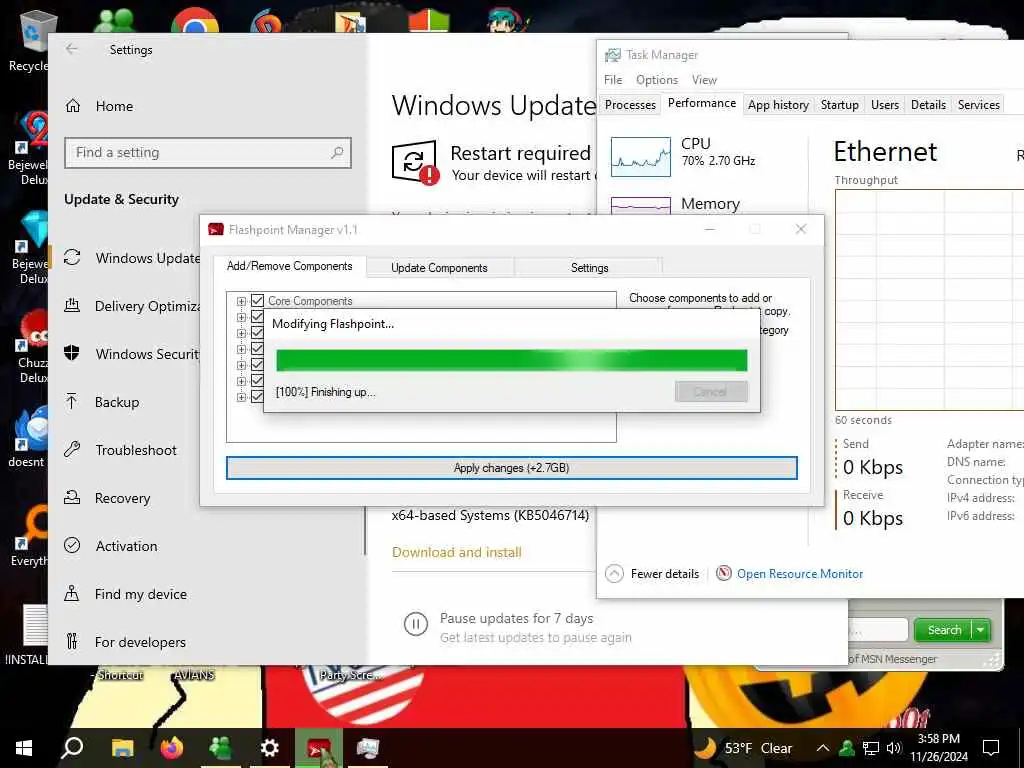Open File Explorer from taskbar
The height and width of the screenshot is (768, 1024).
pos(122,748)
